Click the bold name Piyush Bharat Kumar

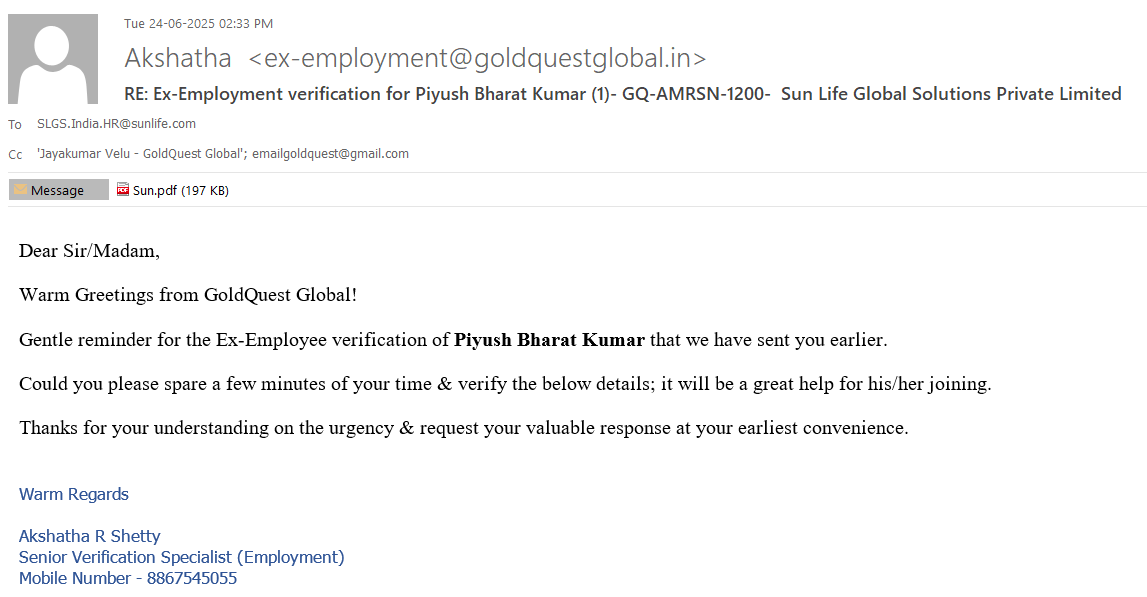coord(549,340)
